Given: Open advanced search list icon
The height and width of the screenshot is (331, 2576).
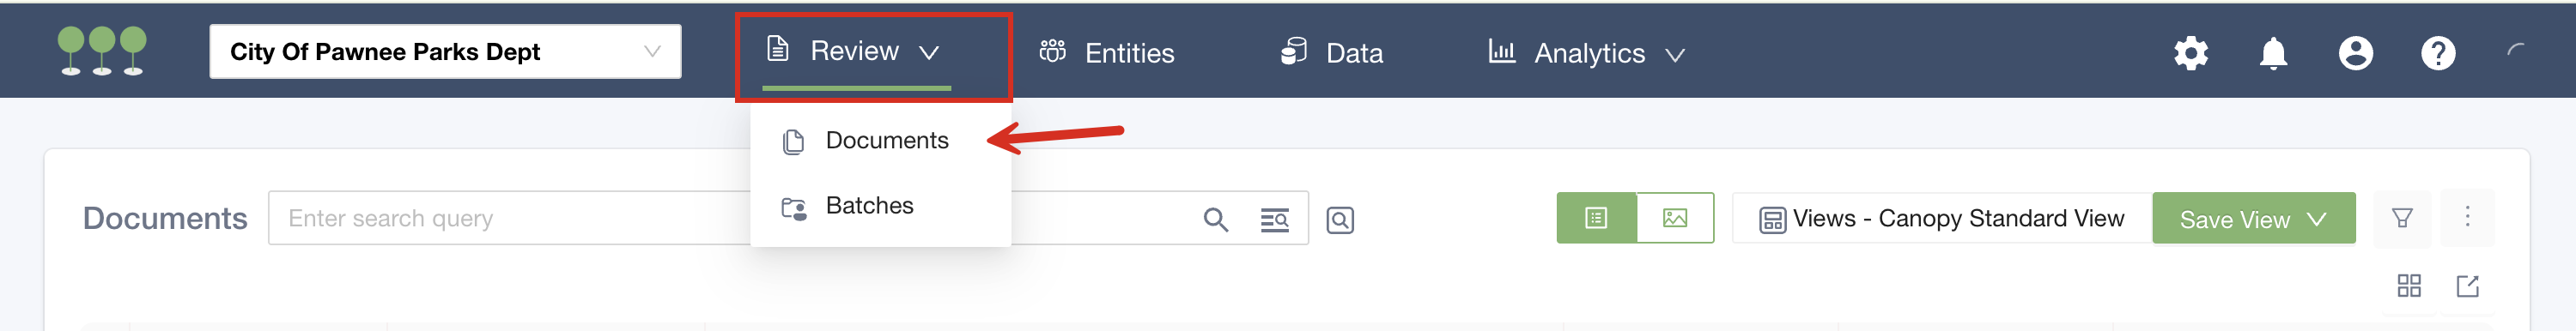Looking at the screenshot, I should [1274, 219].
